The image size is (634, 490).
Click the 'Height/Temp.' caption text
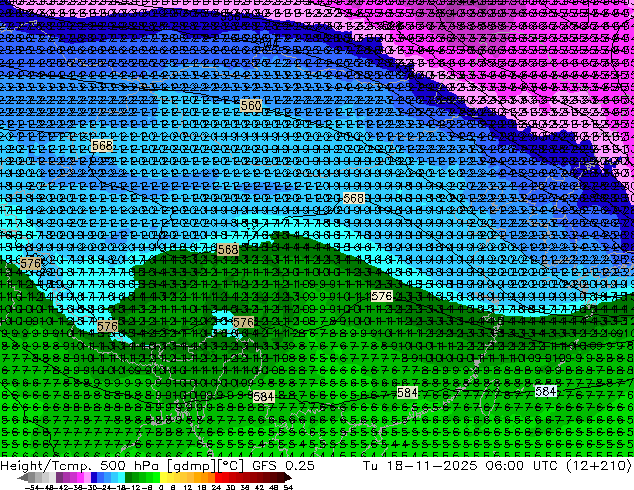click(46, 466)
